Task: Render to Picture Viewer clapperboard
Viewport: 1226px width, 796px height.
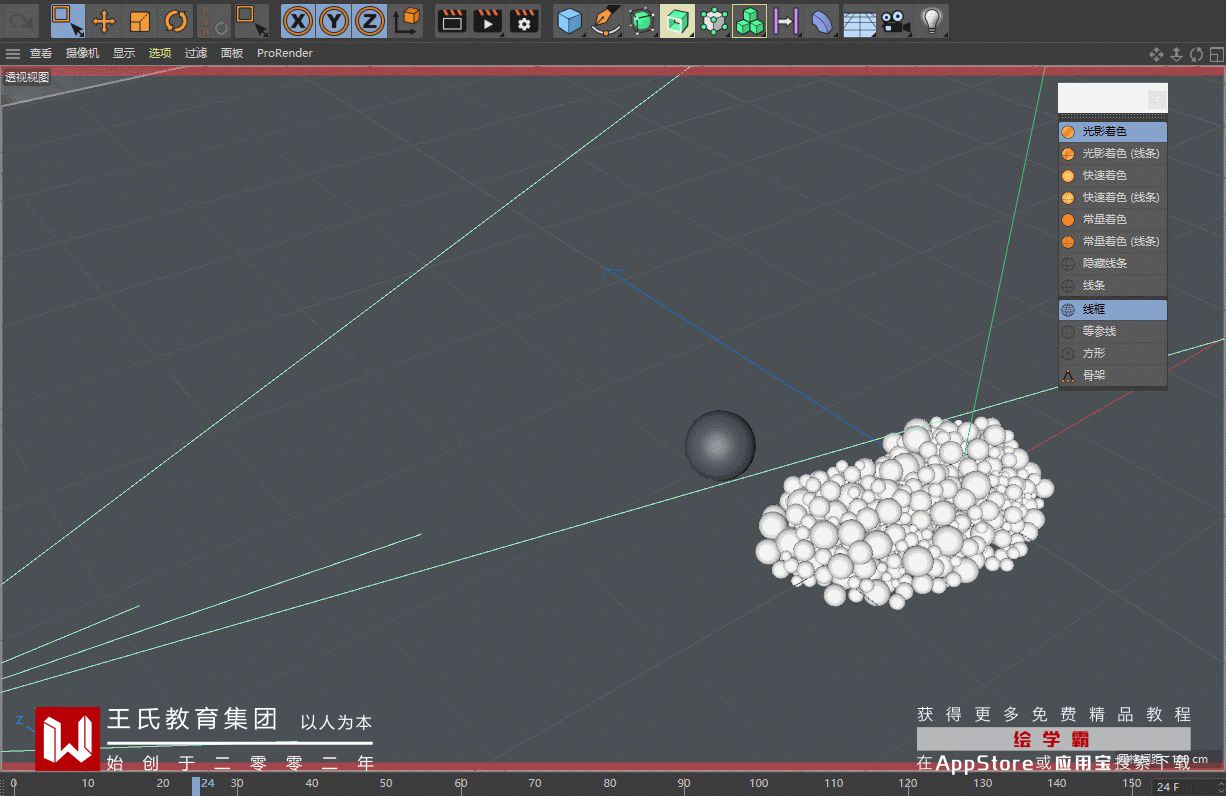Action: point(488,21)
